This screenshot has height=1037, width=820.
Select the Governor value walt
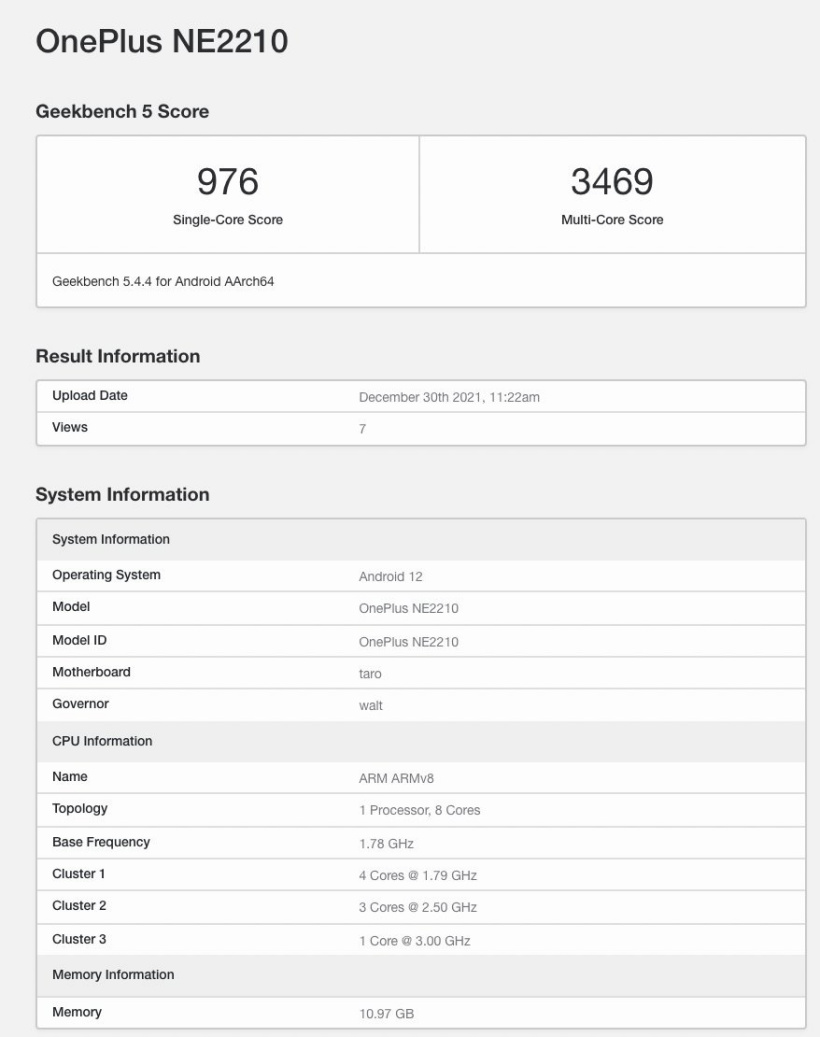370,704
